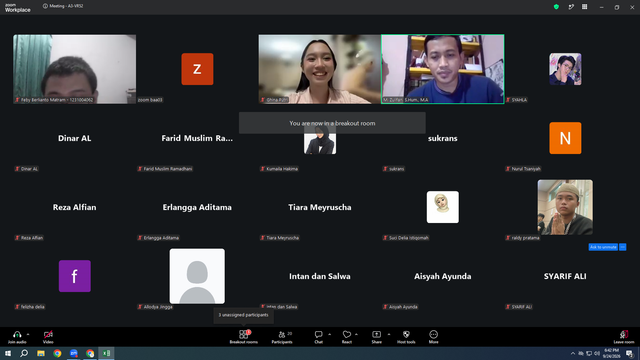Click the first Chrome icon in the taskbar

pyautogui.click(x=57, y=353)
